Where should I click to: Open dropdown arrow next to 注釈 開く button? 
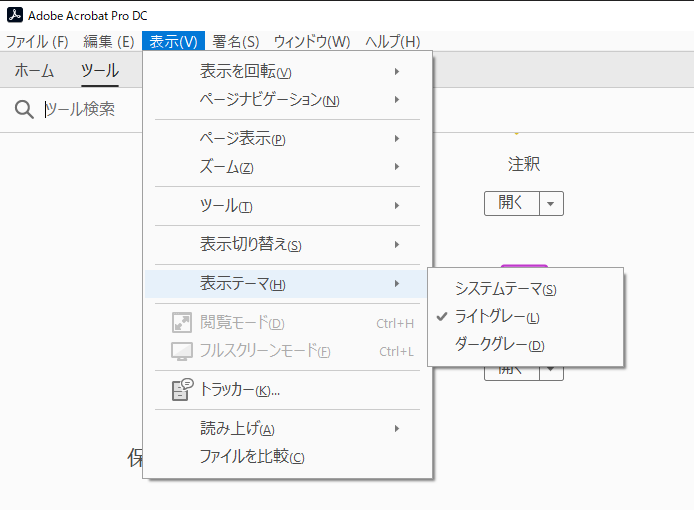click(x=551, y=204)
